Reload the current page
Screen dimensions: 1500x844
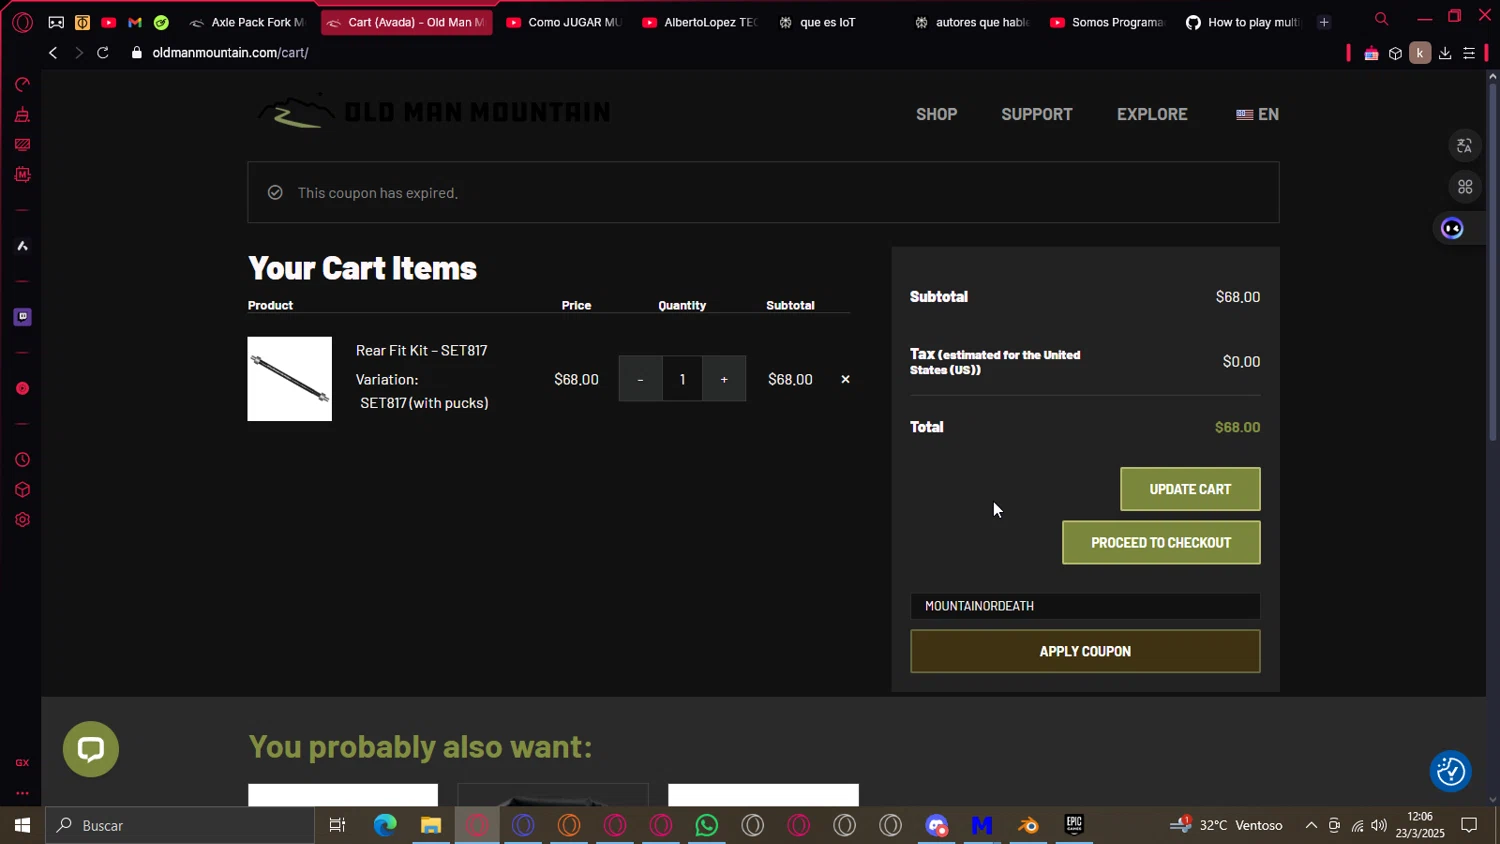pyautogui.click(x=102, y=53)
